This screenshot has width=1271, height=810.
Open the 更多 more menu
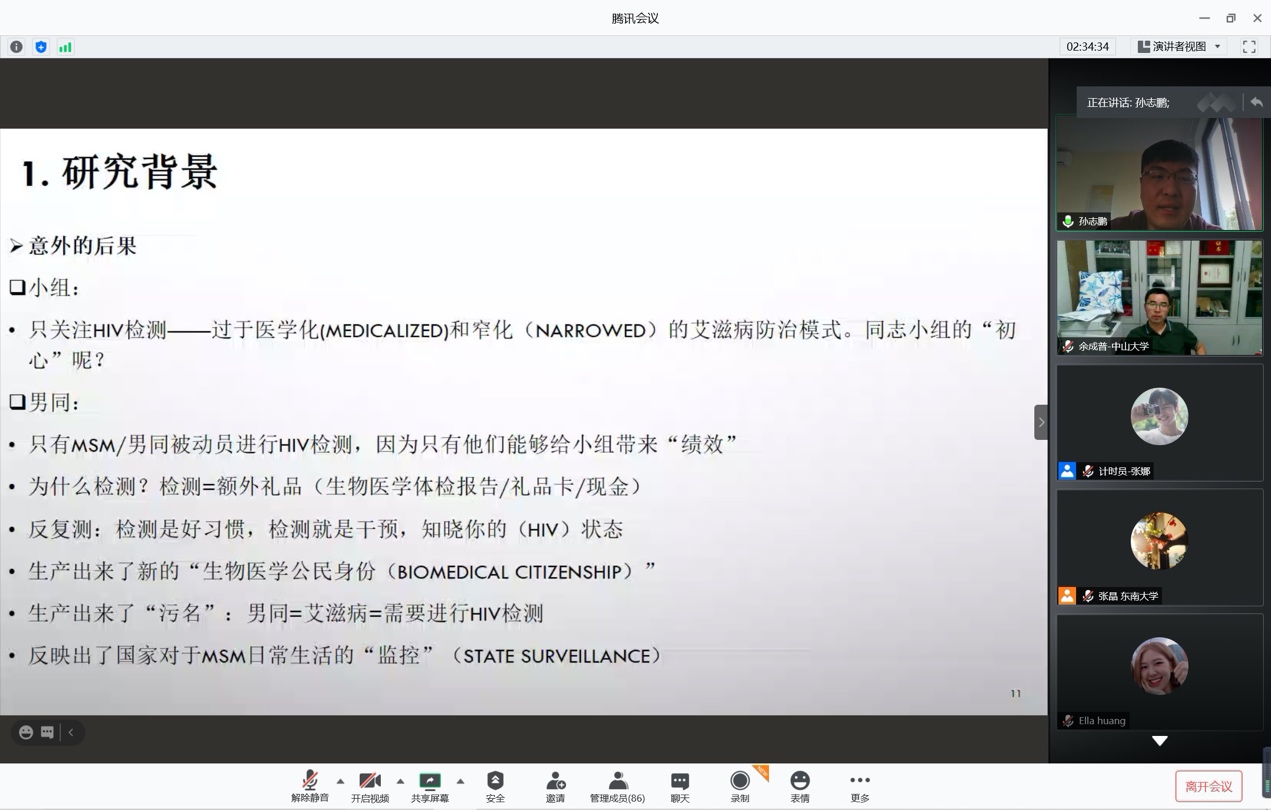(x=860, y=786)
